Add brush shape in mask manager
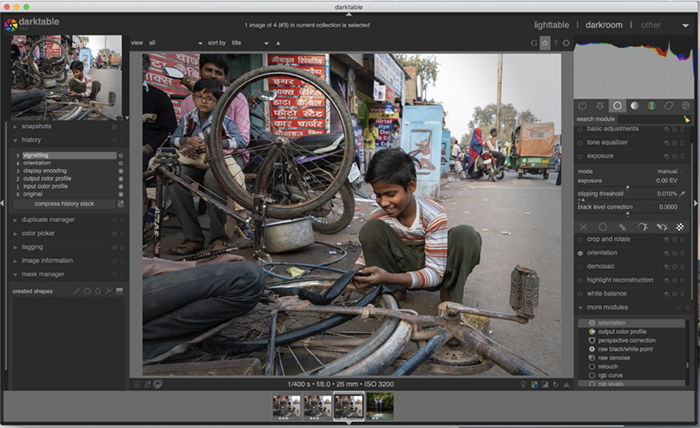This screenshot has height=428, width=700. [76, 291]
